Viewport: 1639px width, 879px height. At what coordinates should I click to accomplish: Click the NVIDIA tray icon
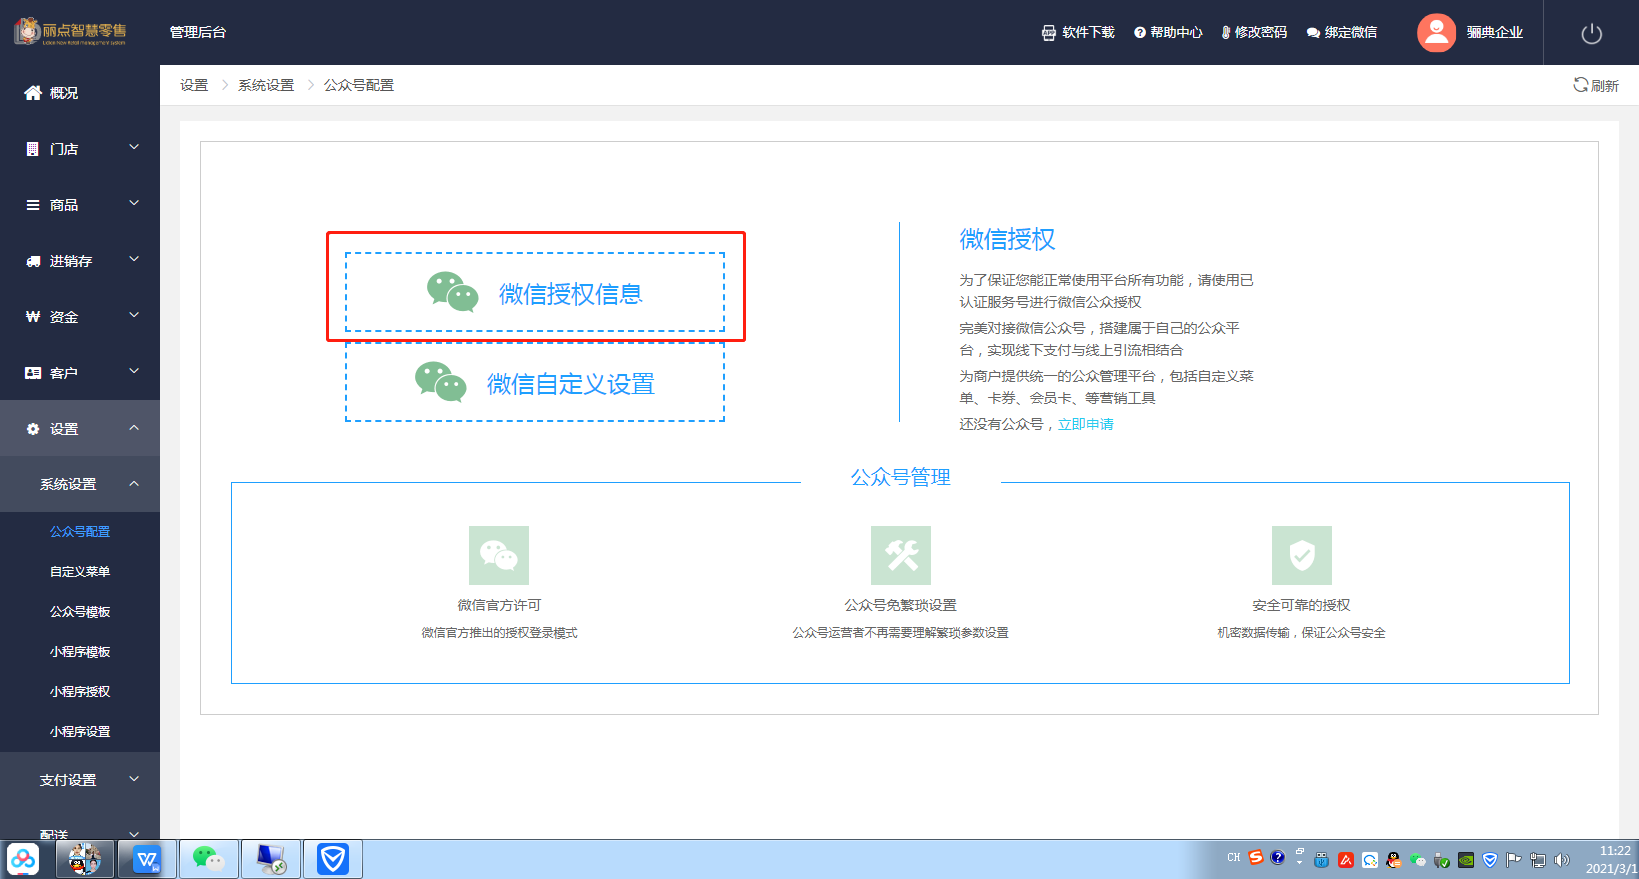(x=1466, y=860)
